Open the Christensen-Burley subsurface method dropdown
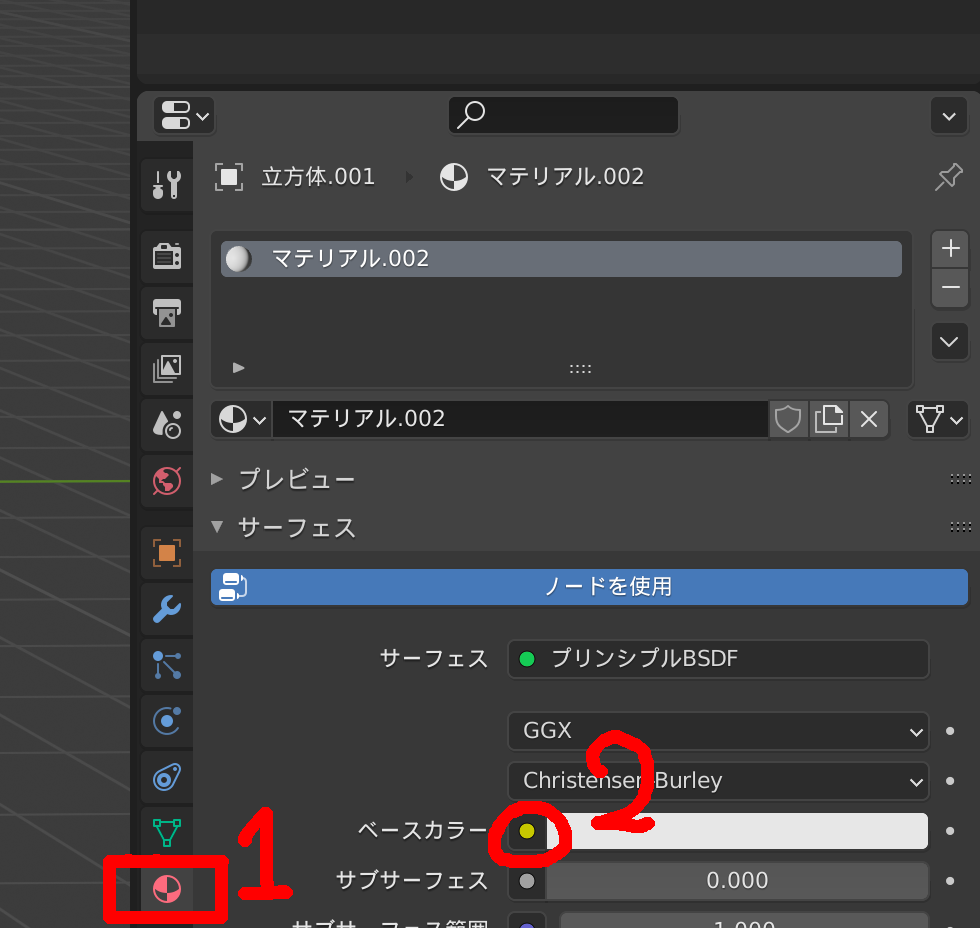Screen dimensions: 980x928 tap(717, 781)
